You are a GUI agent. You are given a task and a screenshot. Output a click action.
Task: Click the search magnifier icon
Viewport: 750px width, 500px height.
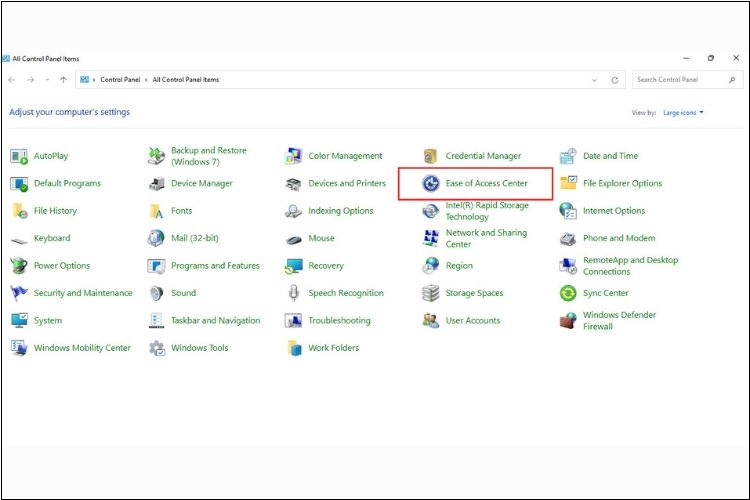(732, 80)
